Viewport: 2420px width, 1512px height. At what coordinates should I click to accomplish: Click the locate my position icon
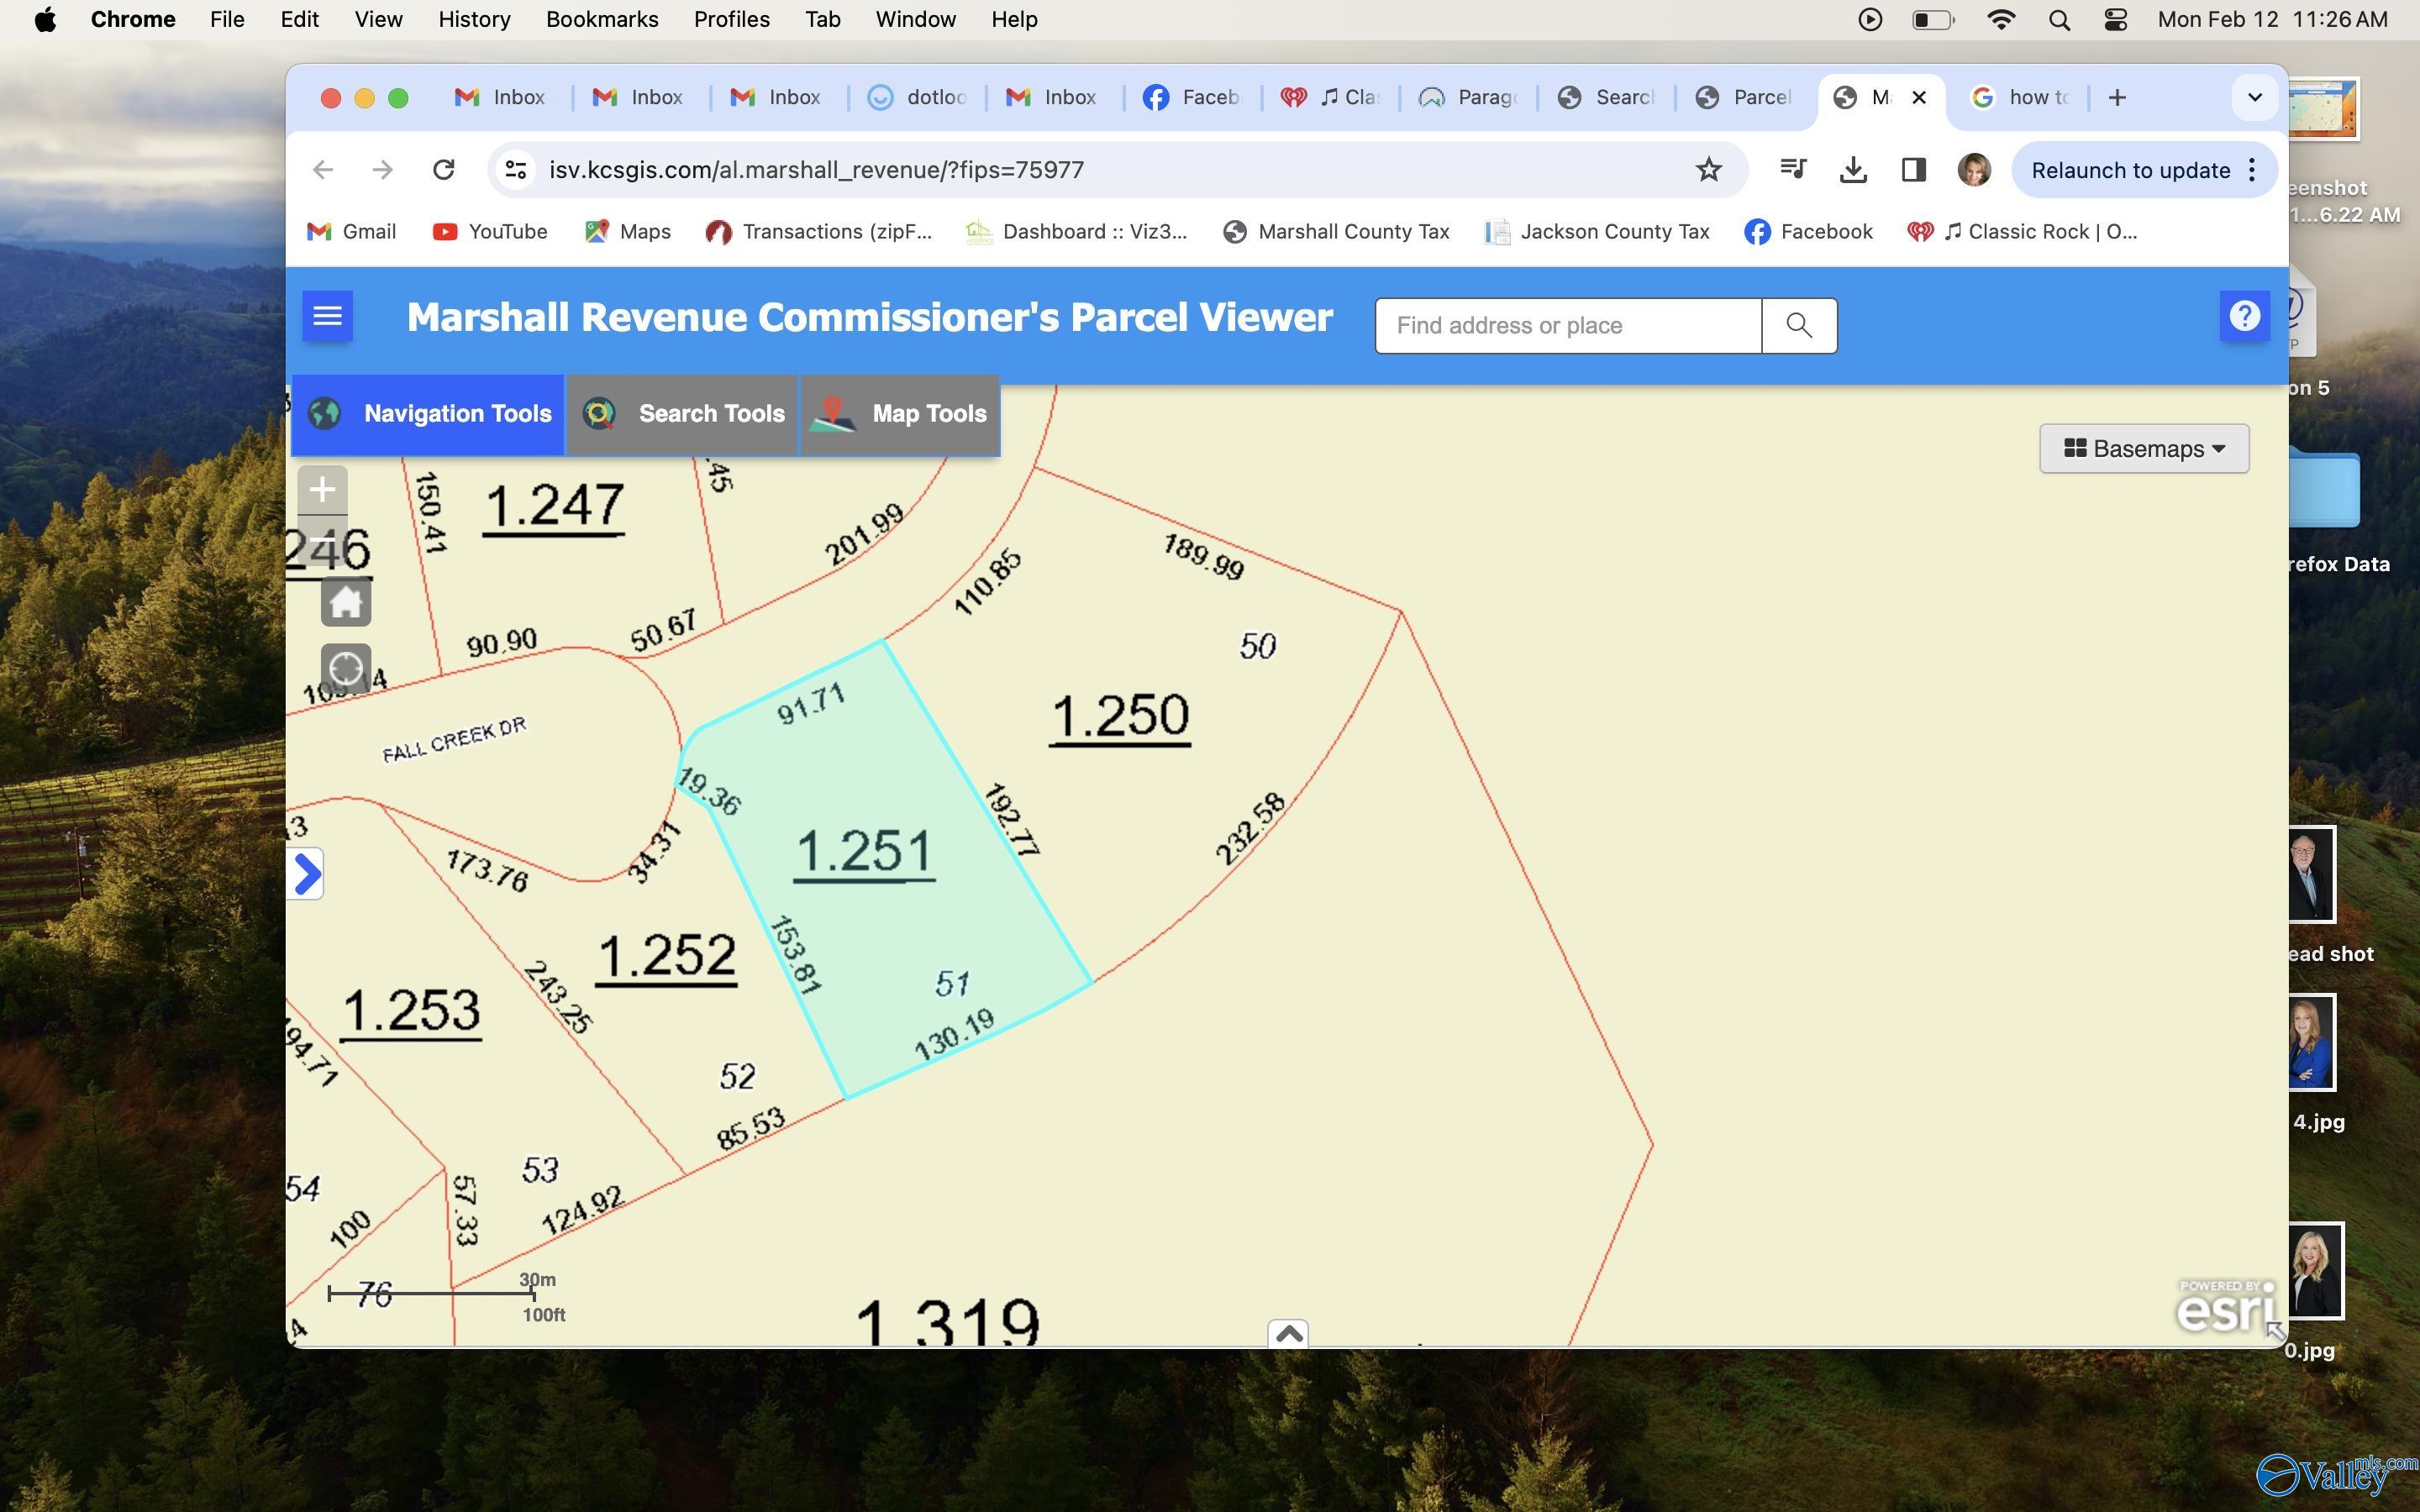pos(345,668)
